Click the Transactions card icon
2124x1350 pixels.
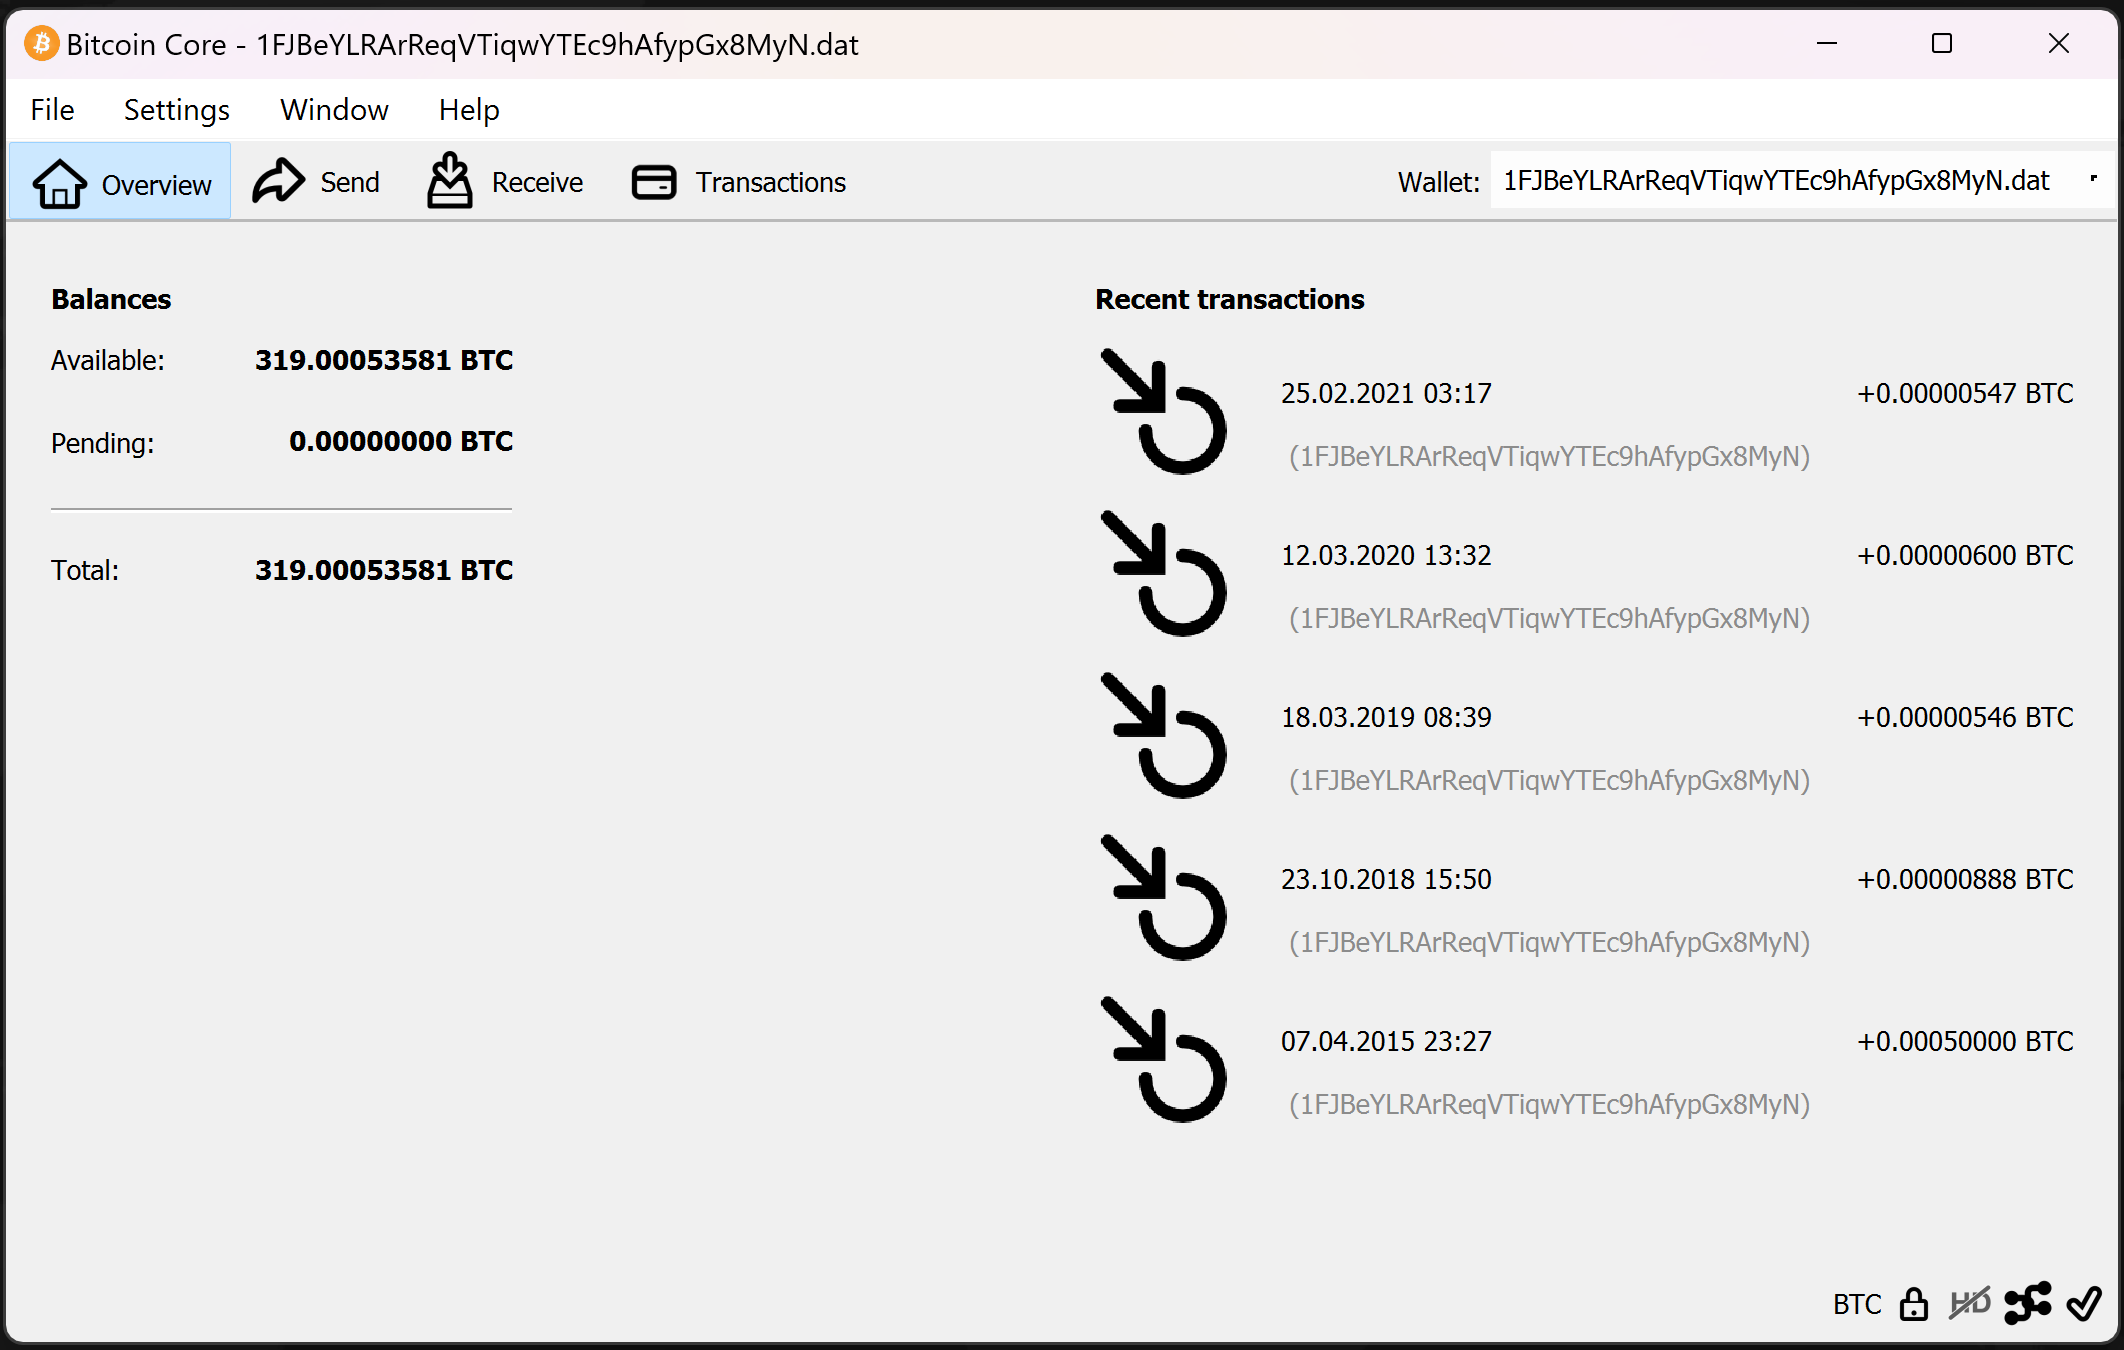[x=654, y=182]
